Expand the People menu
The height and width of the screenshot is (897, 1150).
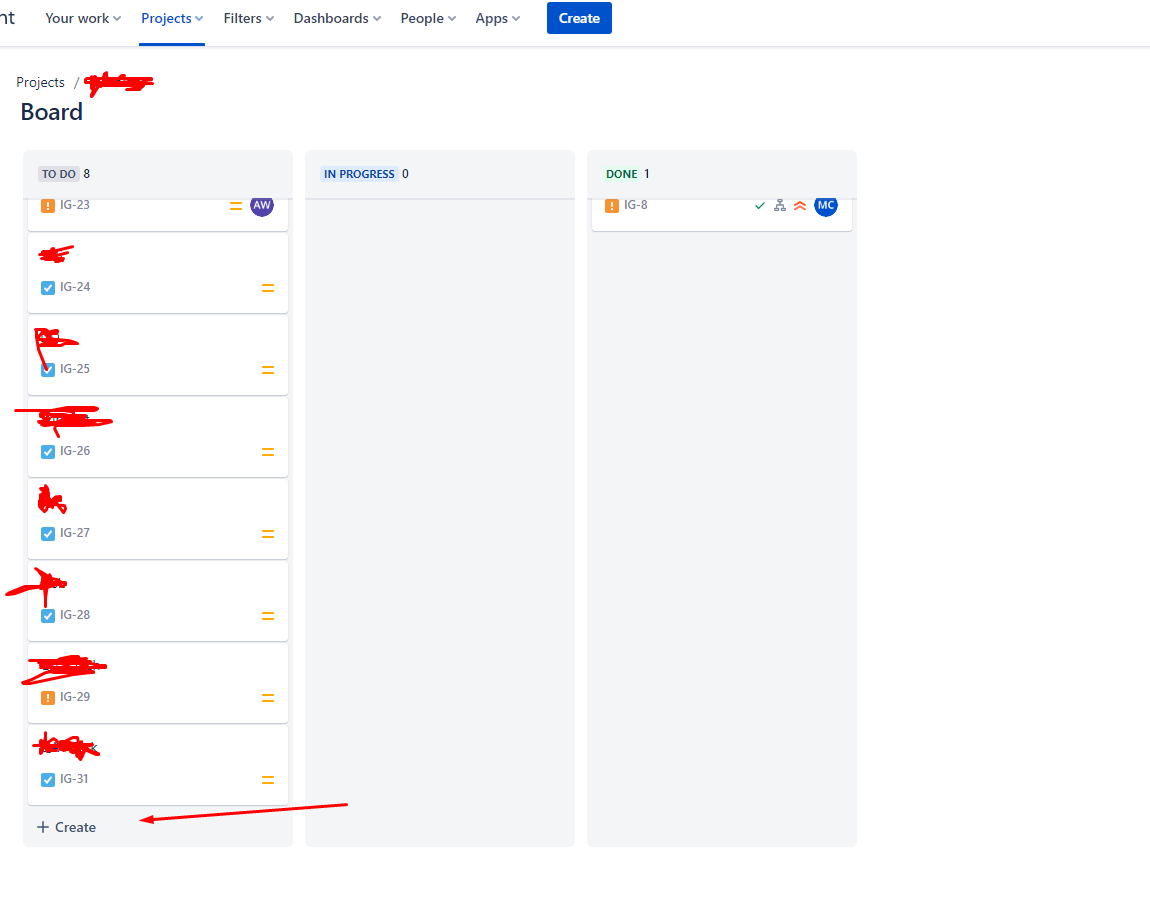coord(428,18)
